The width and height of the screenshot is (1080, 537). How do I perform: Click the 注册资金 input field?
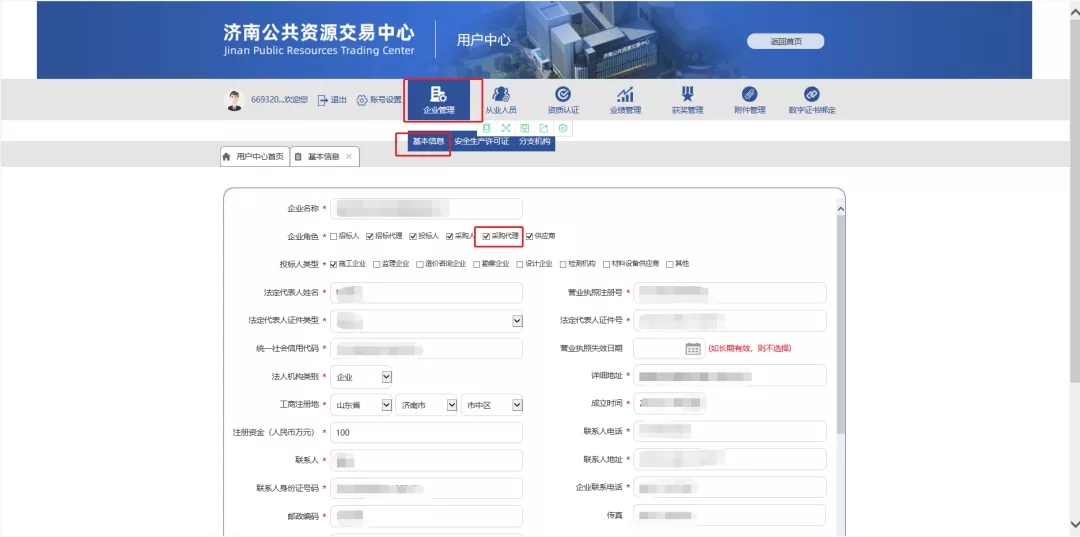pos(427,432)
